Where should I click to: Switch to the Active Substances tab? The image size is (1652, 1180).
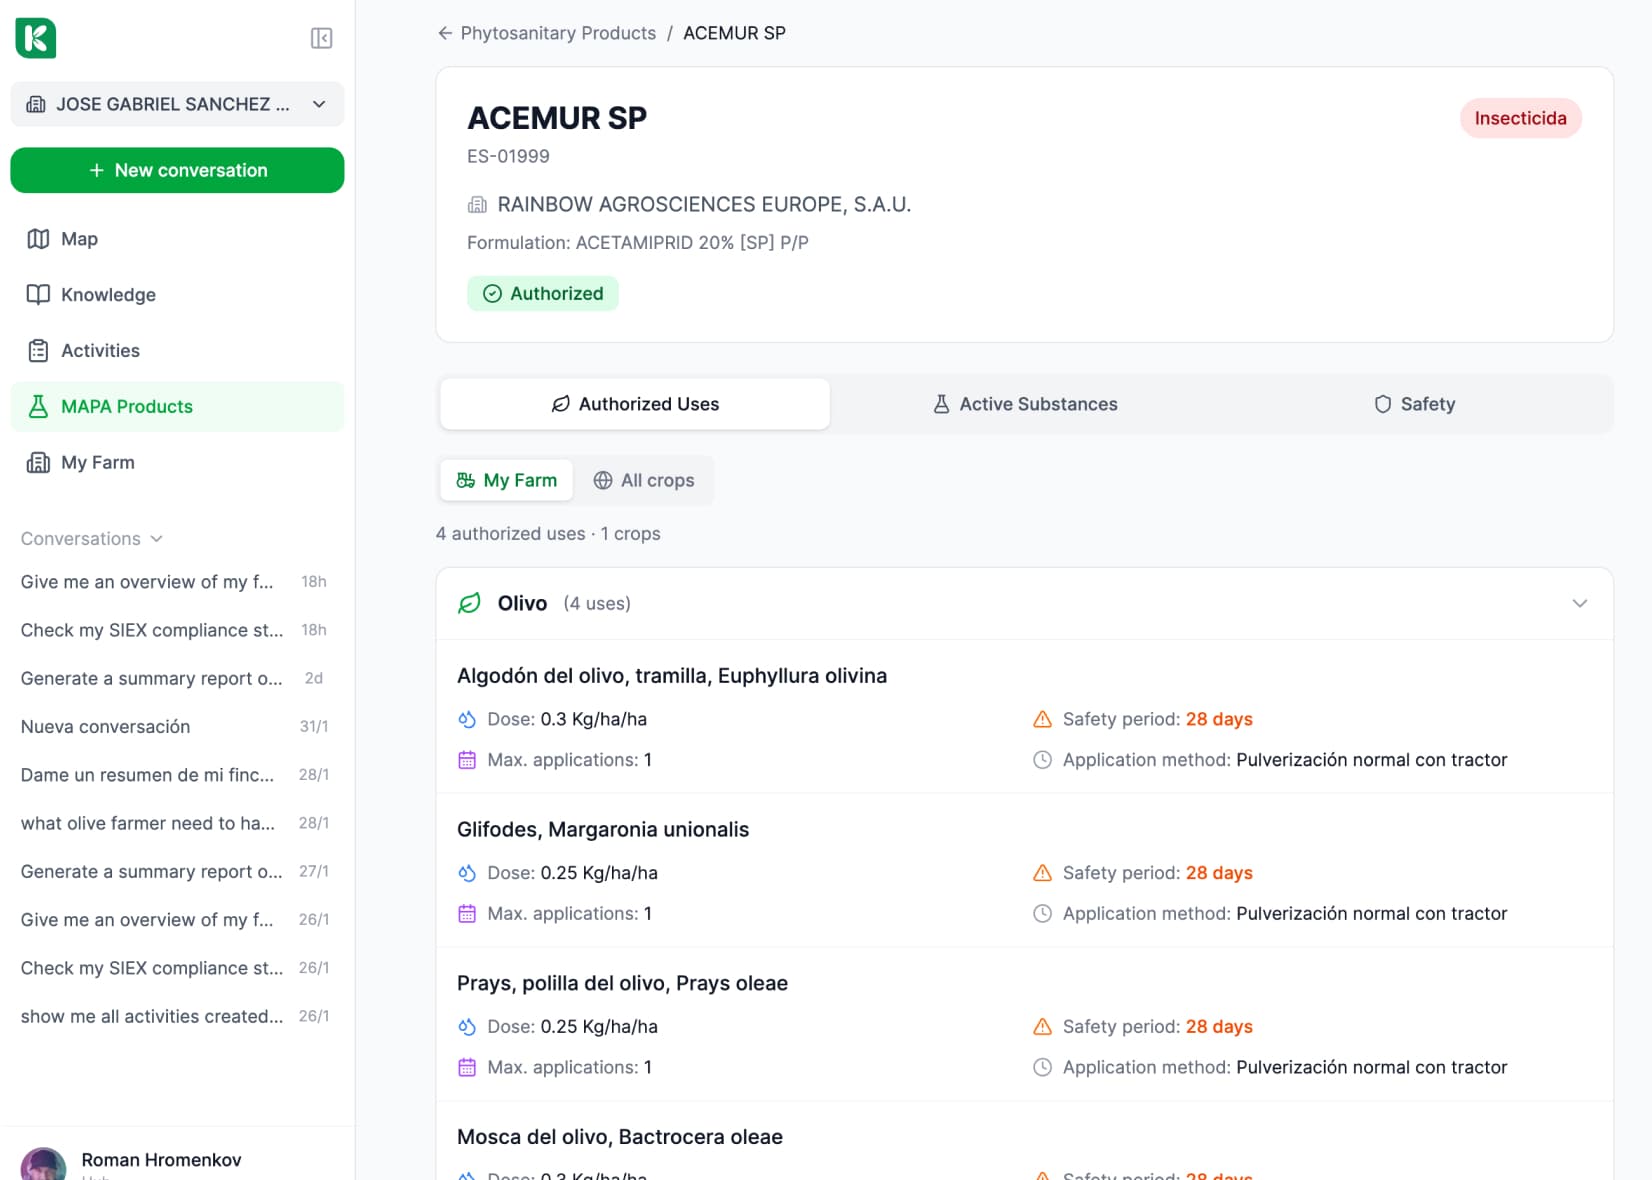point(1024,404)
